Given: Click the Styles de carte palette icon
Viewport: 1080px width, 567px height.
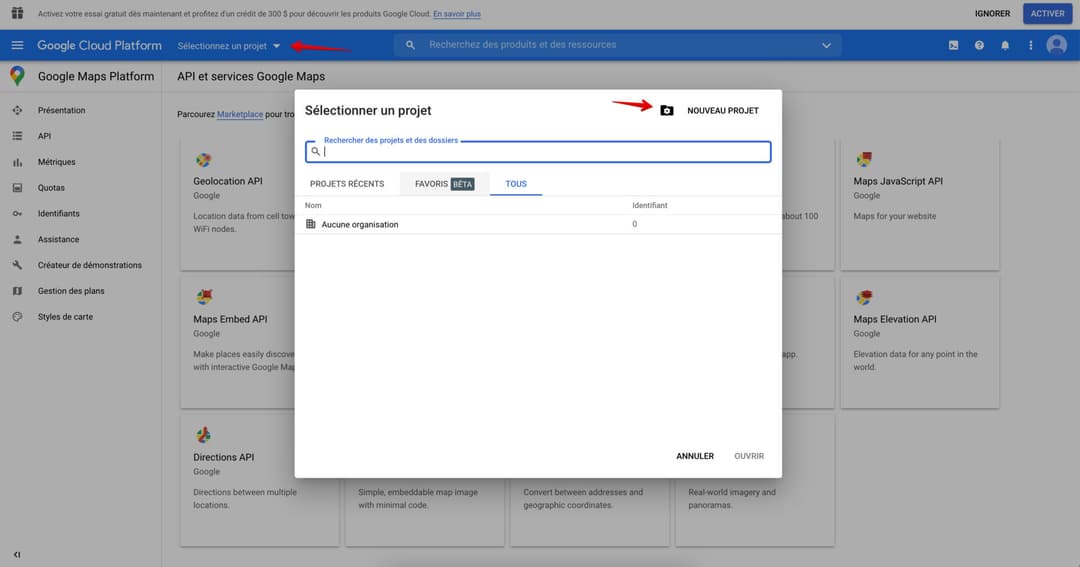Looking at the screenshot, I should [x=17, y=317].
